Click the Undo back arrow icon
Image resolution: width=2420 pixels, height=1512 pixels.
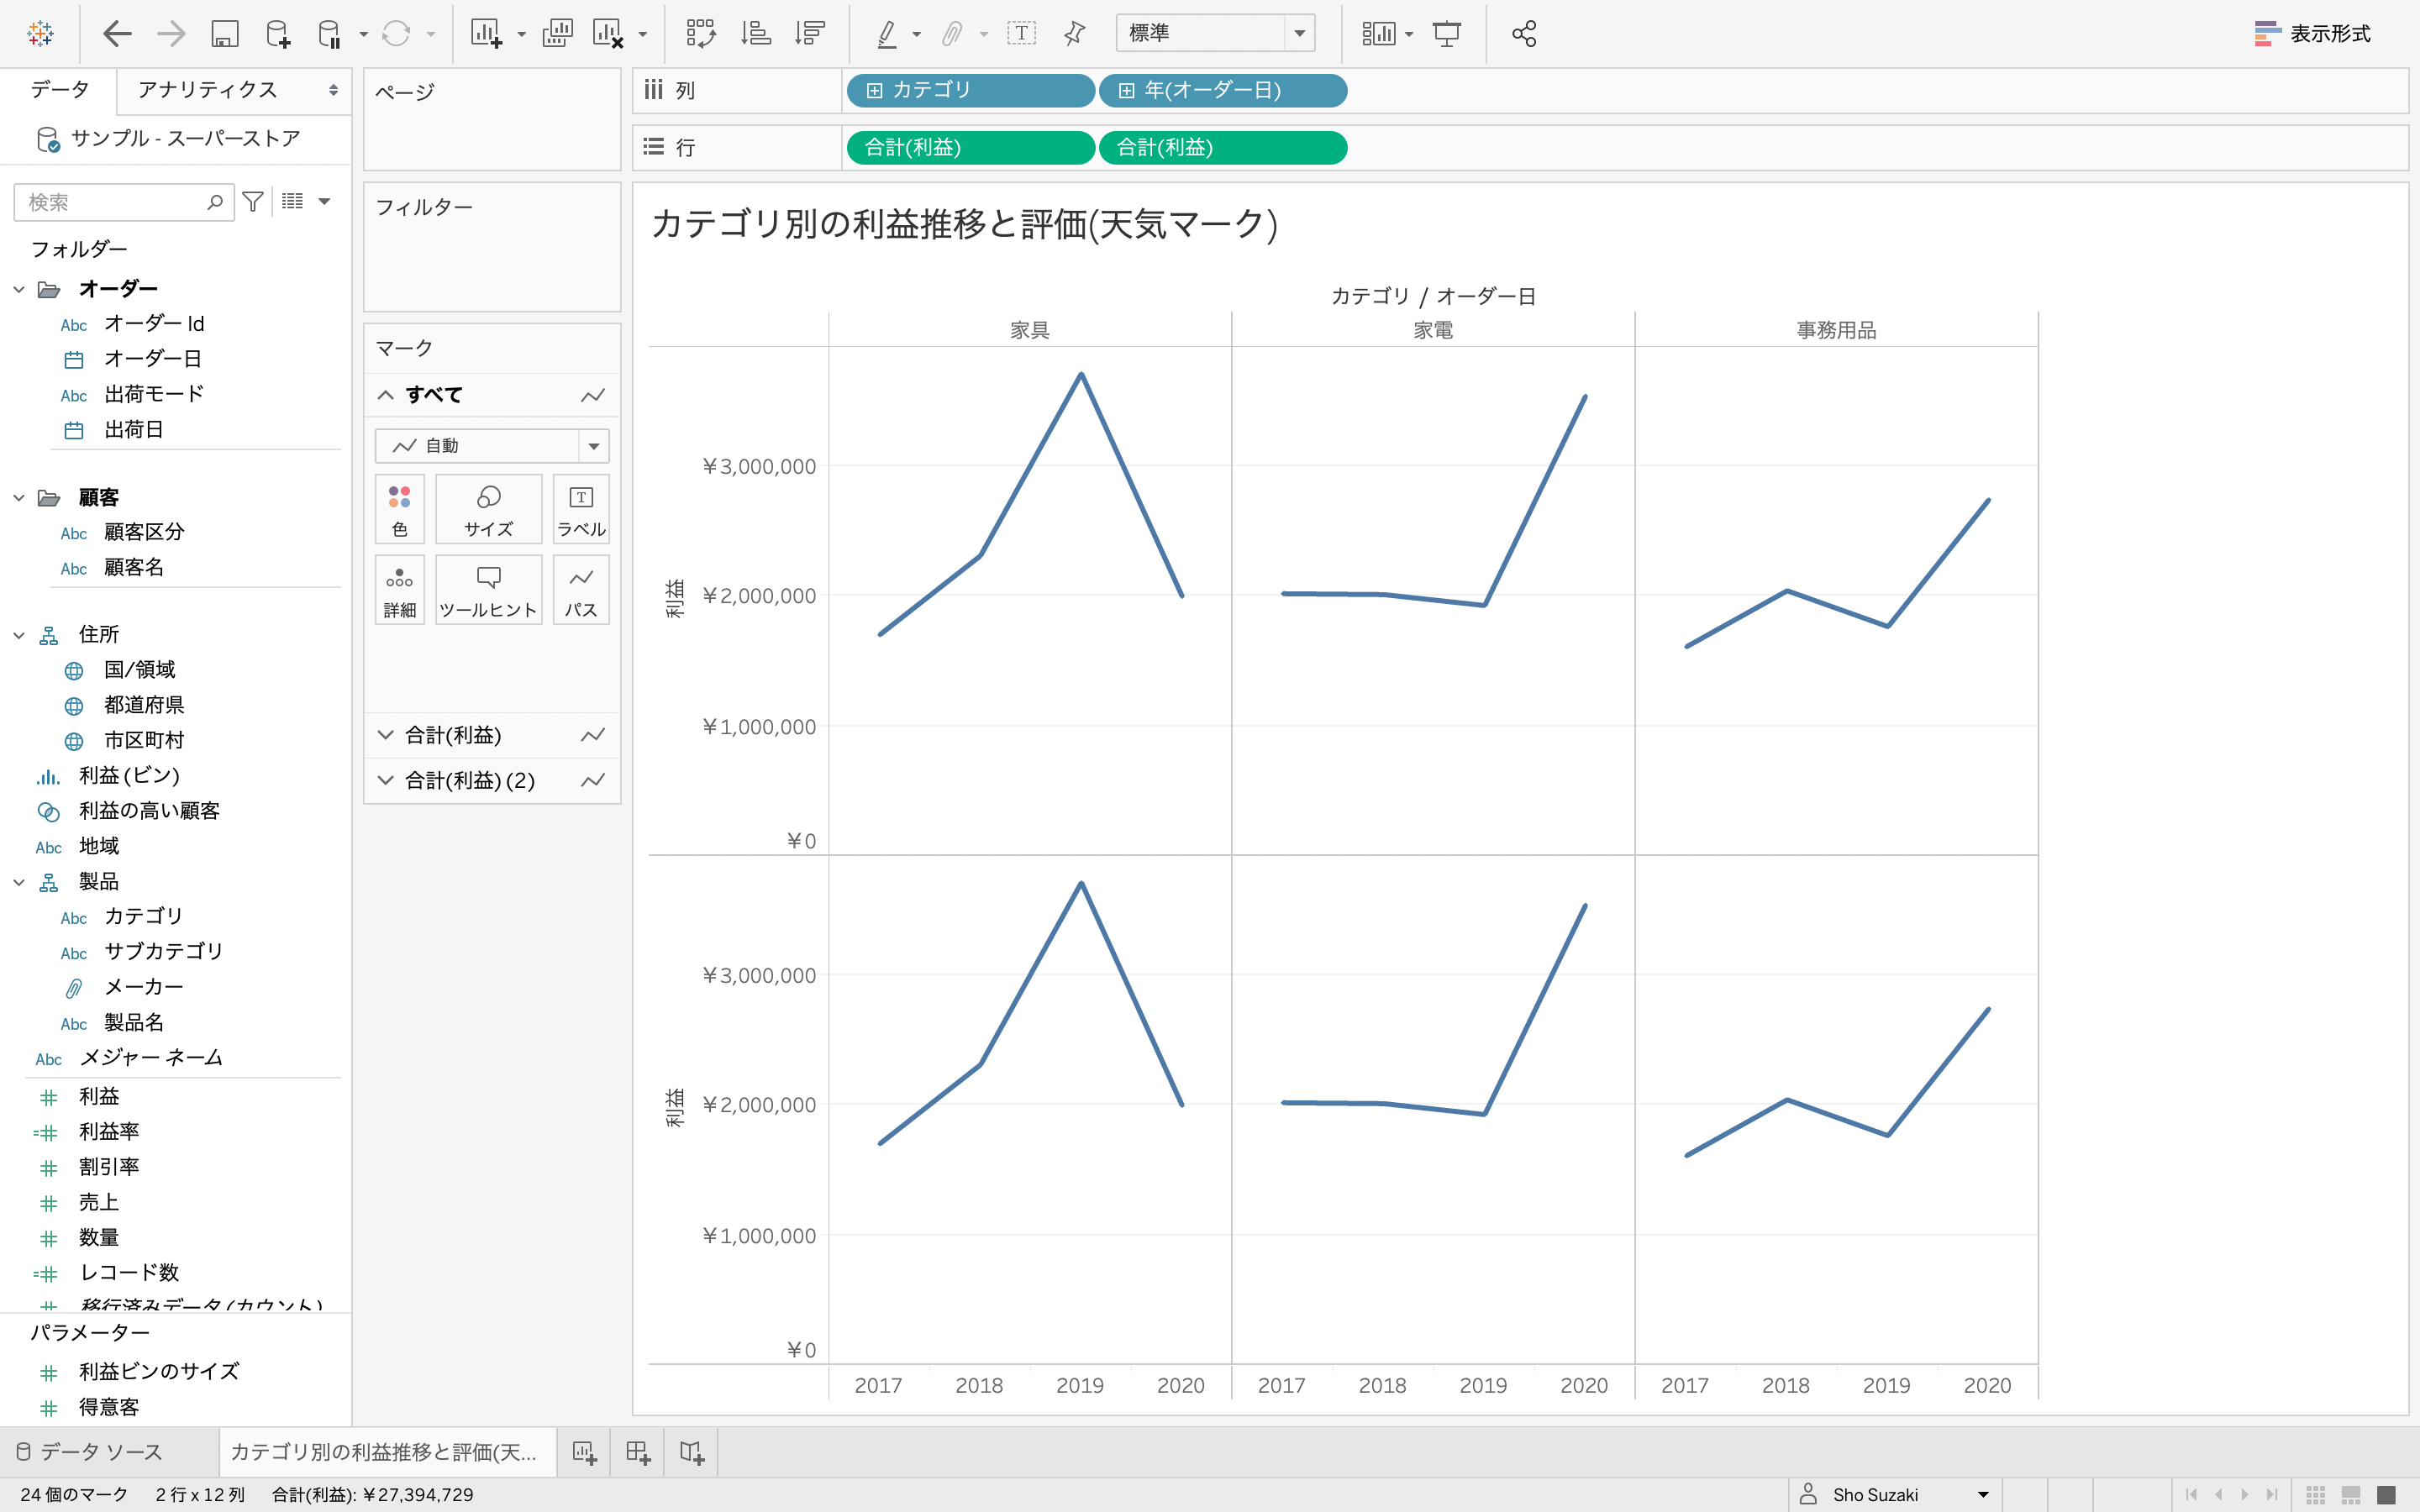click(x=117, y=34)
